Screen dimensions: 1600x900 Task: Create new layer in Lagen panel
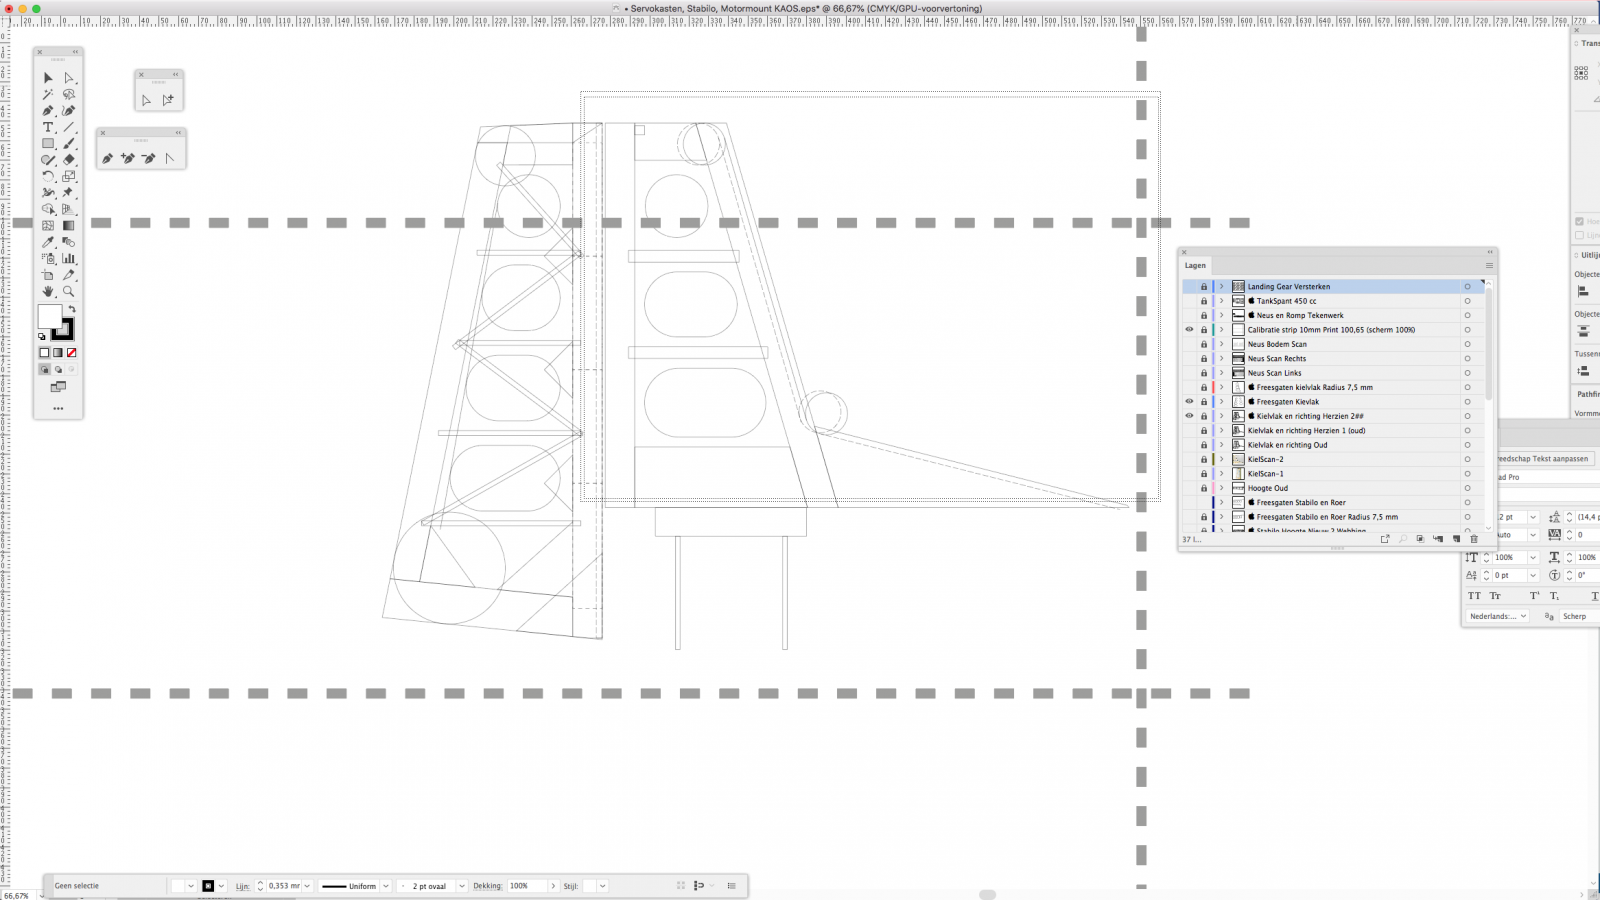tap(1456, 539)
